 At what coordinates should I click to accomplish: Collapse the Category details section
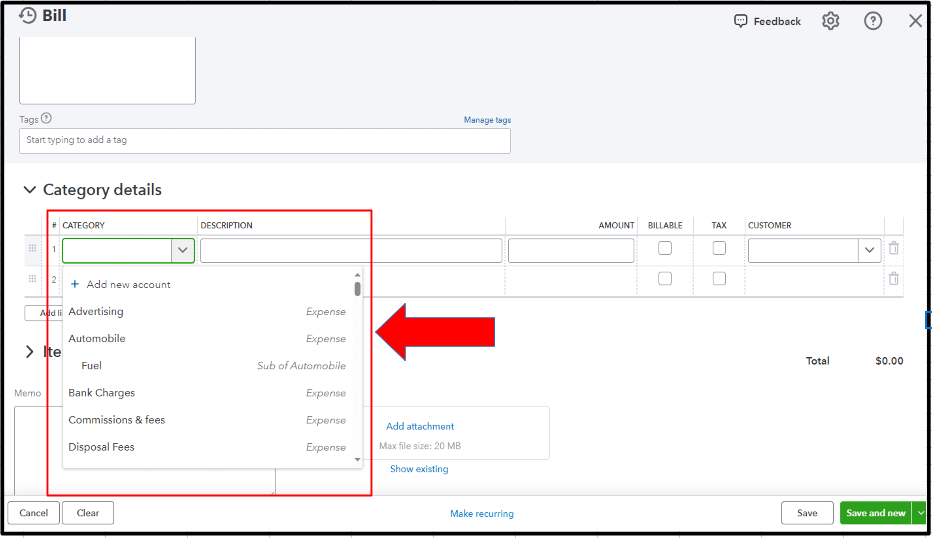click(x=29, y=190)
